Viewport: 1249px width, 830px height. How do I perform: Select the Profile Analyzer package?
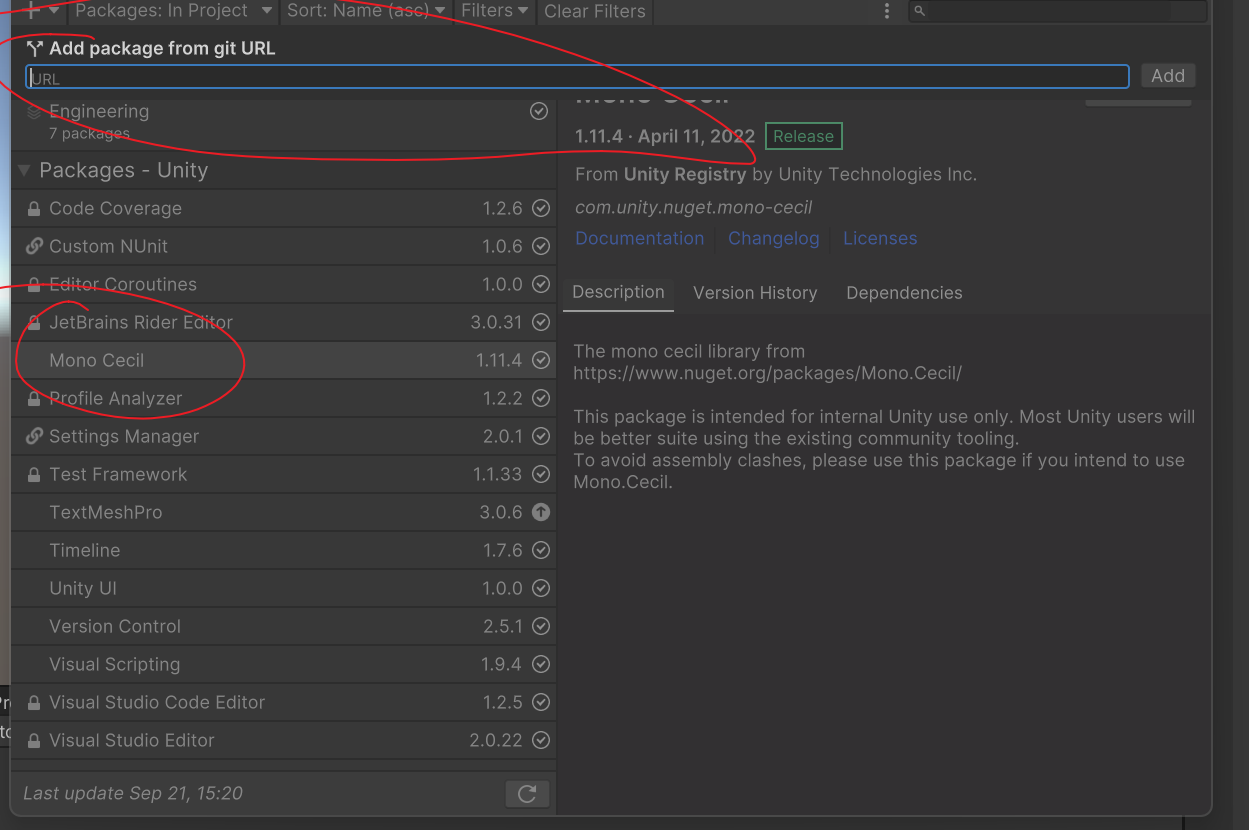284,399
